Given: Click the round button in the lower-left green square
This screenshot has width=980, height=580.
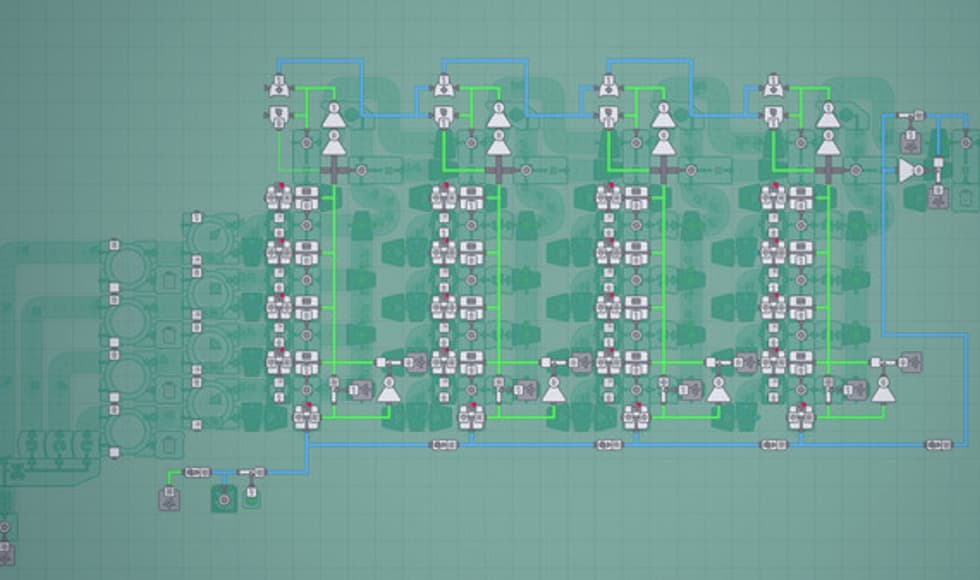Looking at the screenshot, I should coord(224,500).
